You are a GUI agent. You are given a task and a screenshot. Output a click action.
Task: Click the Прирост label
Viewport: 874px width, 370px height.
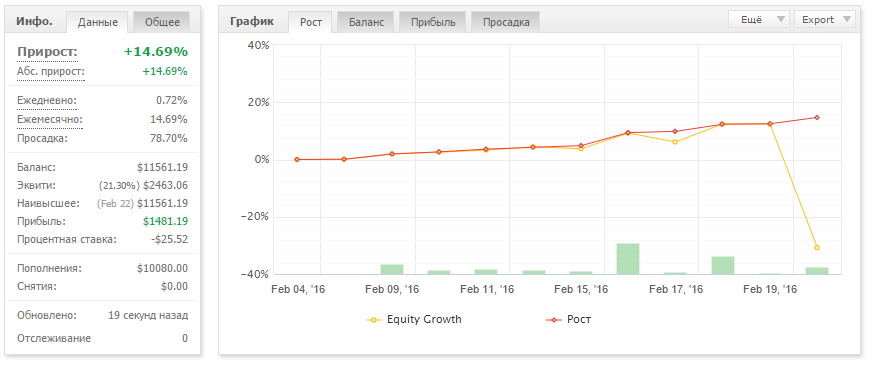point(47,52)
